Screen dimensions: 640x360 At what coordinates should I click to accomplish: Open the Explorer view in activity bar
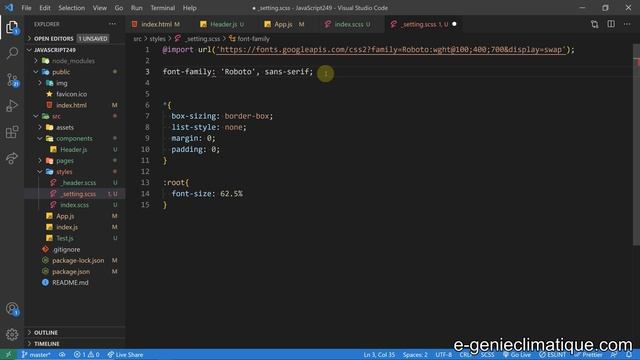[x=12, y=27]
